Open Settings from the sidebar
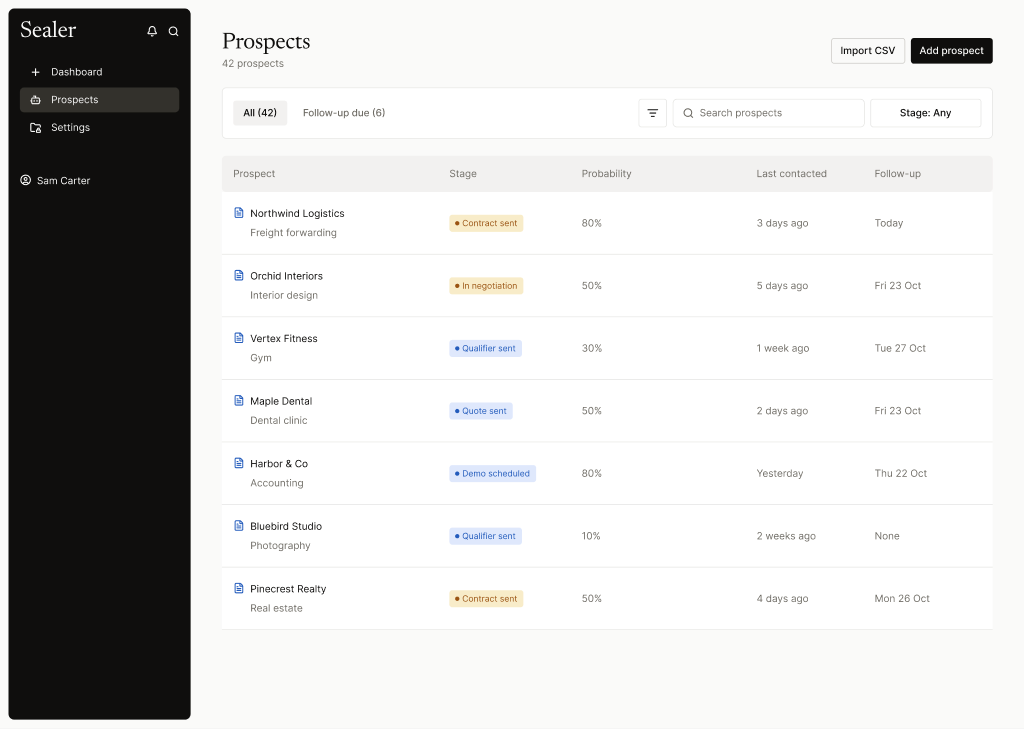The image size is (1024, 729). point(99,127)
